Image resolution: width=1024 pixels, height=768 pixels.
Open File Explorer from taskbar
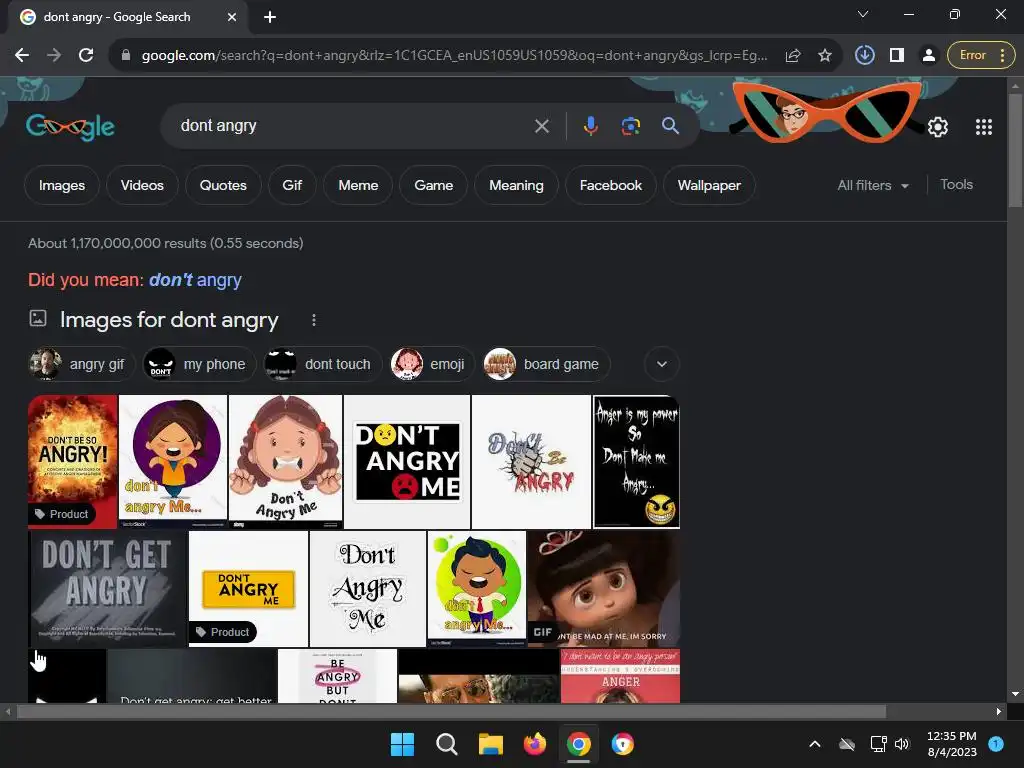[490, 744]
